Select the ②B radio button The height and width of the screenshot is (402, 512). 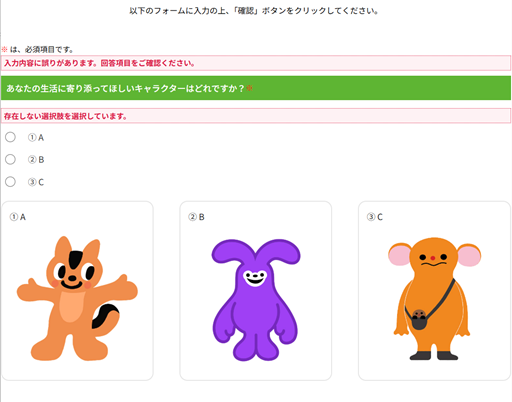(10, 159)
